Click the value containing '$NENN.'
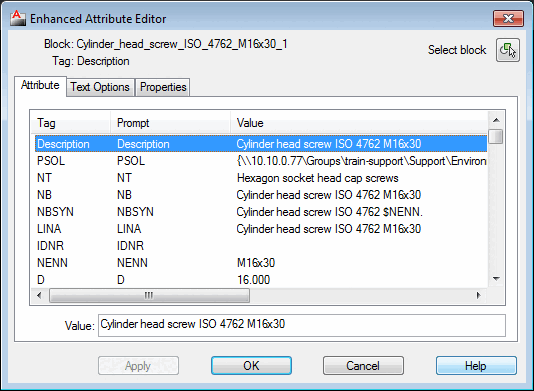This screenshot has width=534, height=391. point(329,212)
